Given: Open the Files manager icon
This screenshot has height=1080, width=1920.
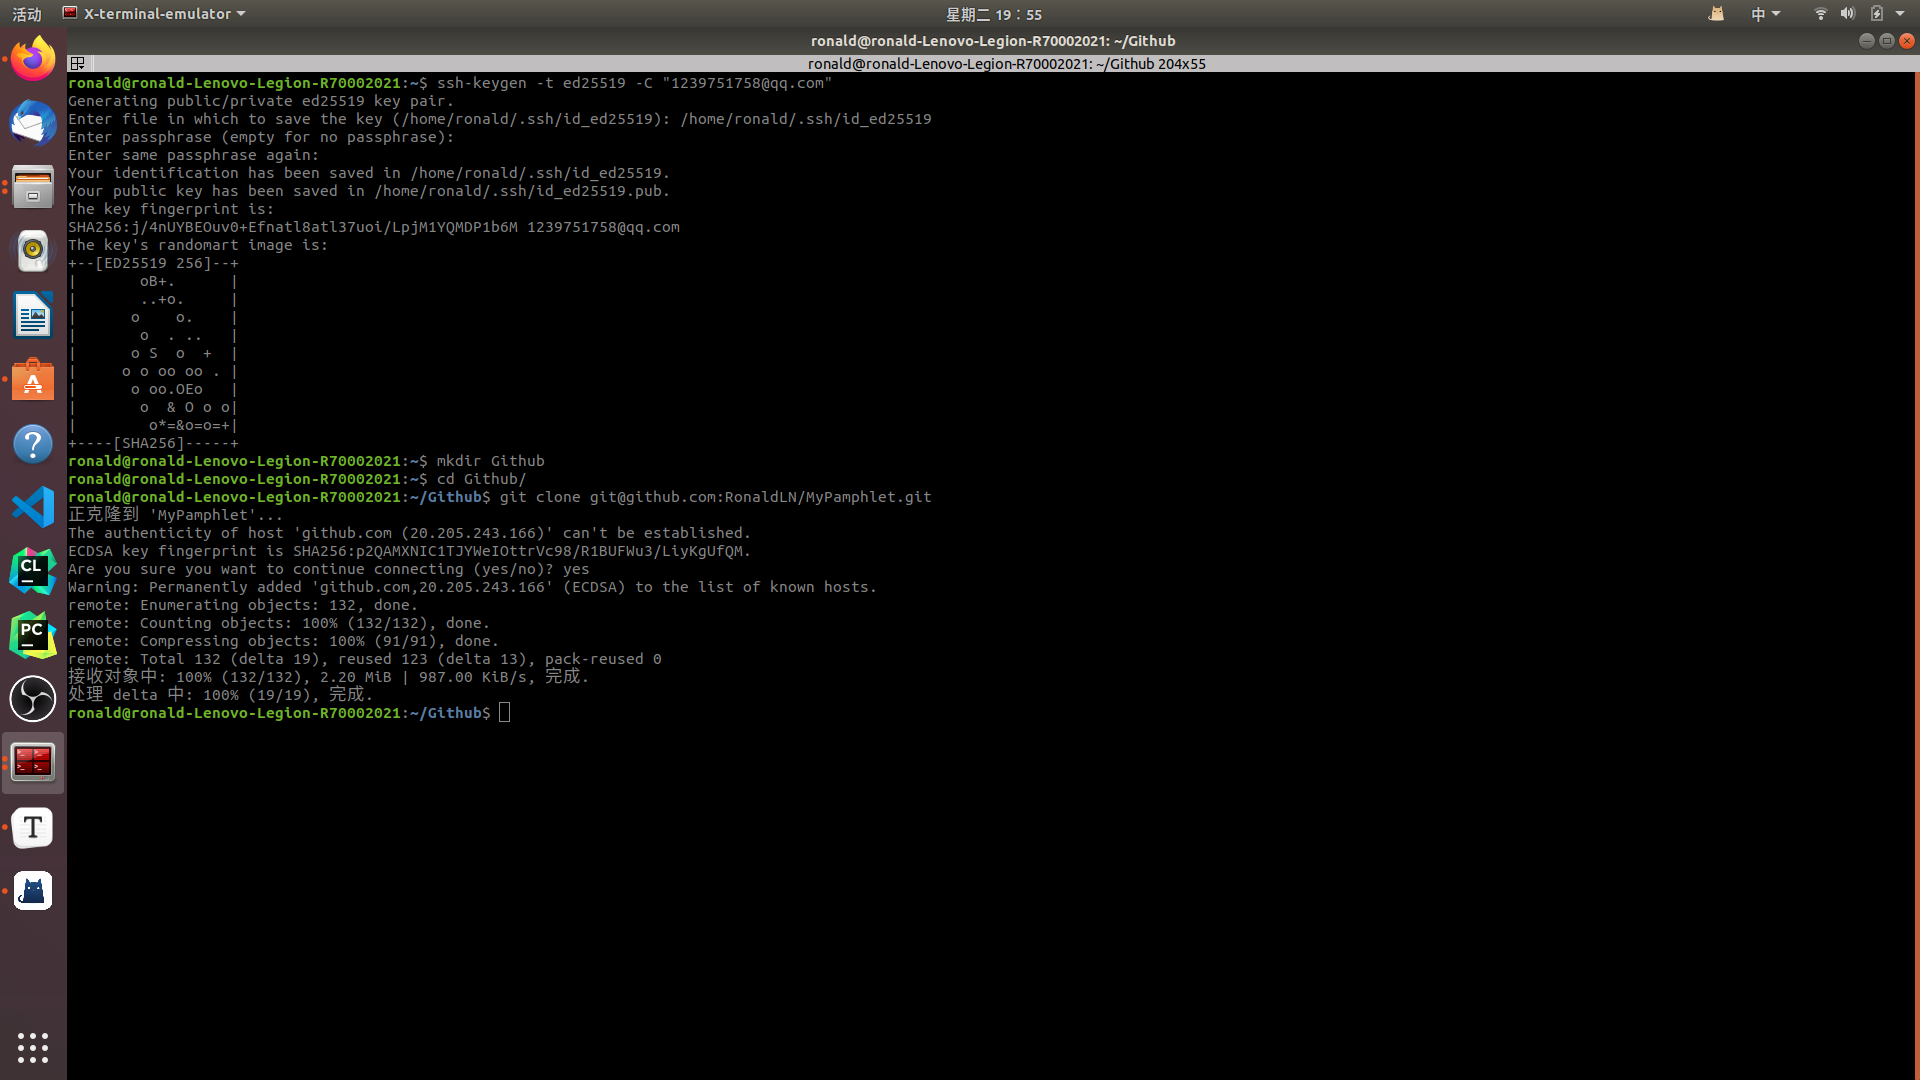Looking at the screenshot, I should coord(33,187).
